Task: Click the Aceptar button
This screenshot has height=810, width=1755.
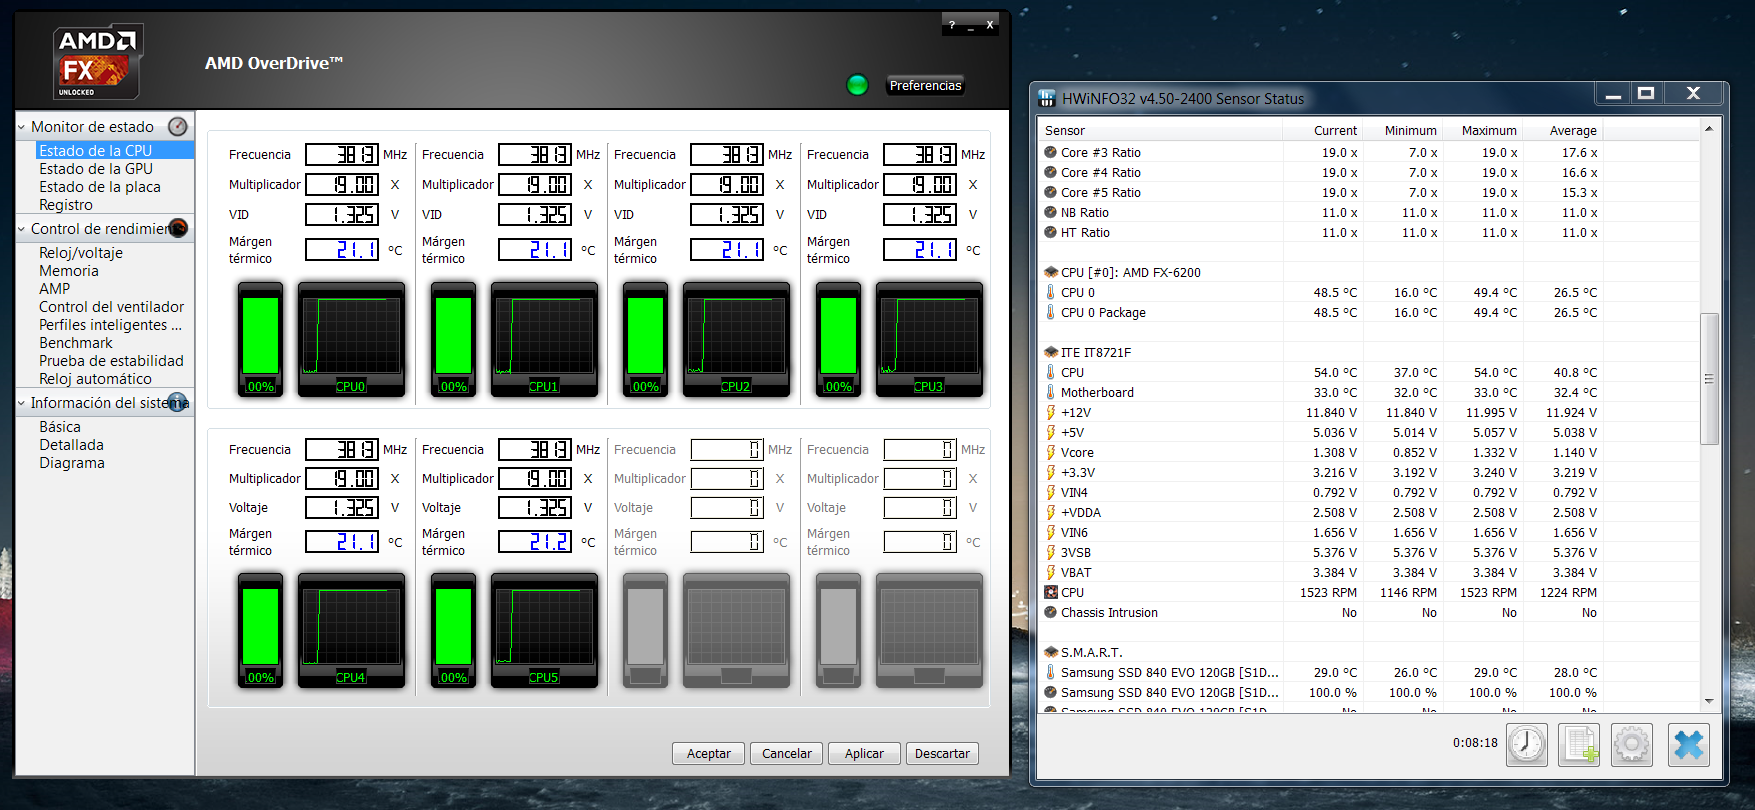Action: coord(708,753)
